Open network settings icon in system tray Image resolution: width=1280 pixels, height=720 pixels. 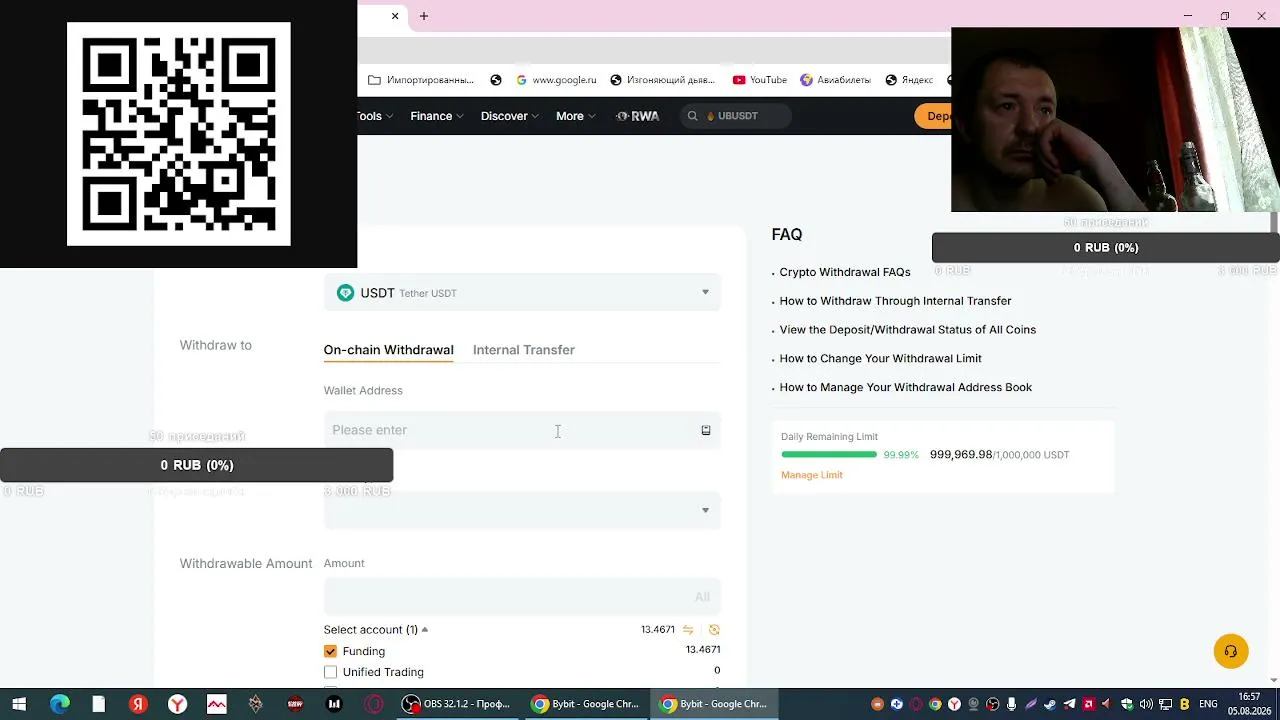click(x=1165, y=704)
